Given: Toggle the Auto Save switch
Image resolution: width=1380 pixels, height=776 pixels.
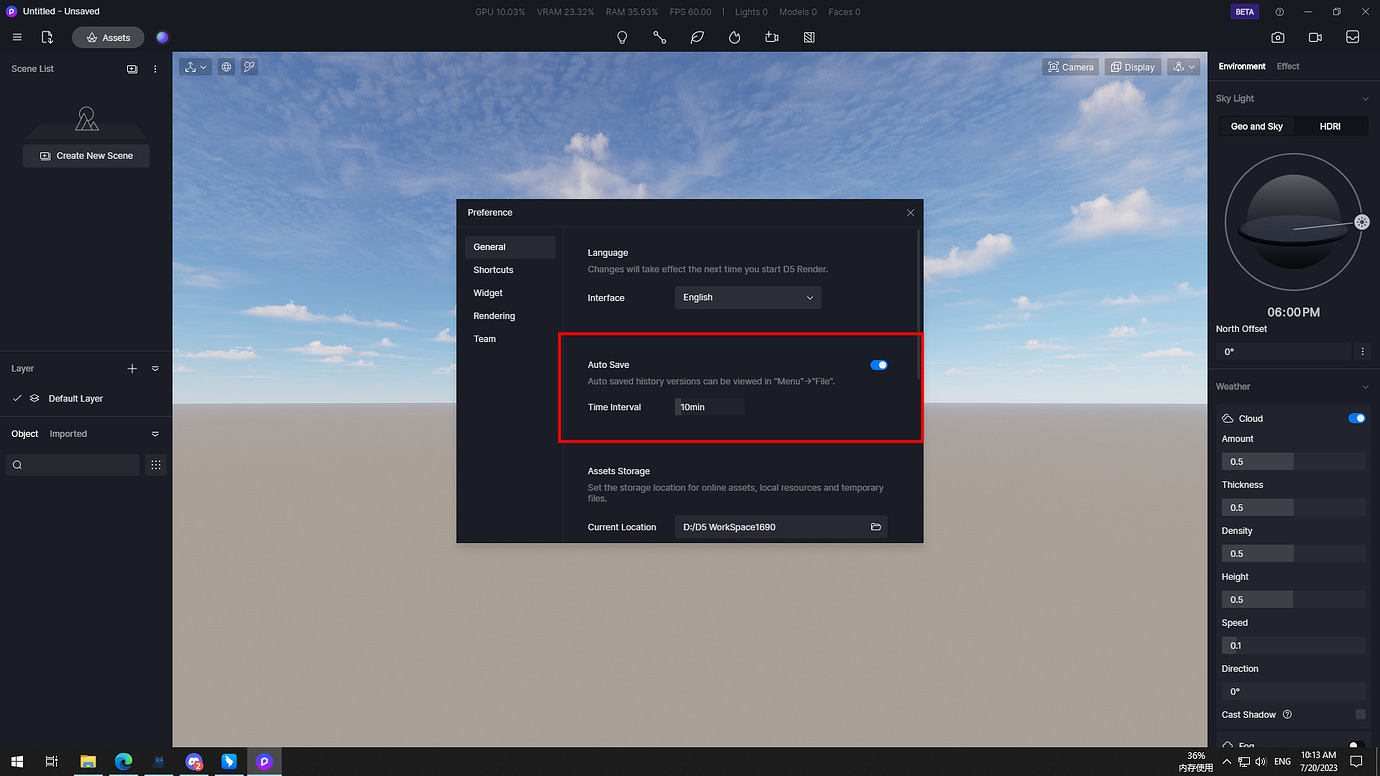Looking at the screenshot, I should pos(879,365).
